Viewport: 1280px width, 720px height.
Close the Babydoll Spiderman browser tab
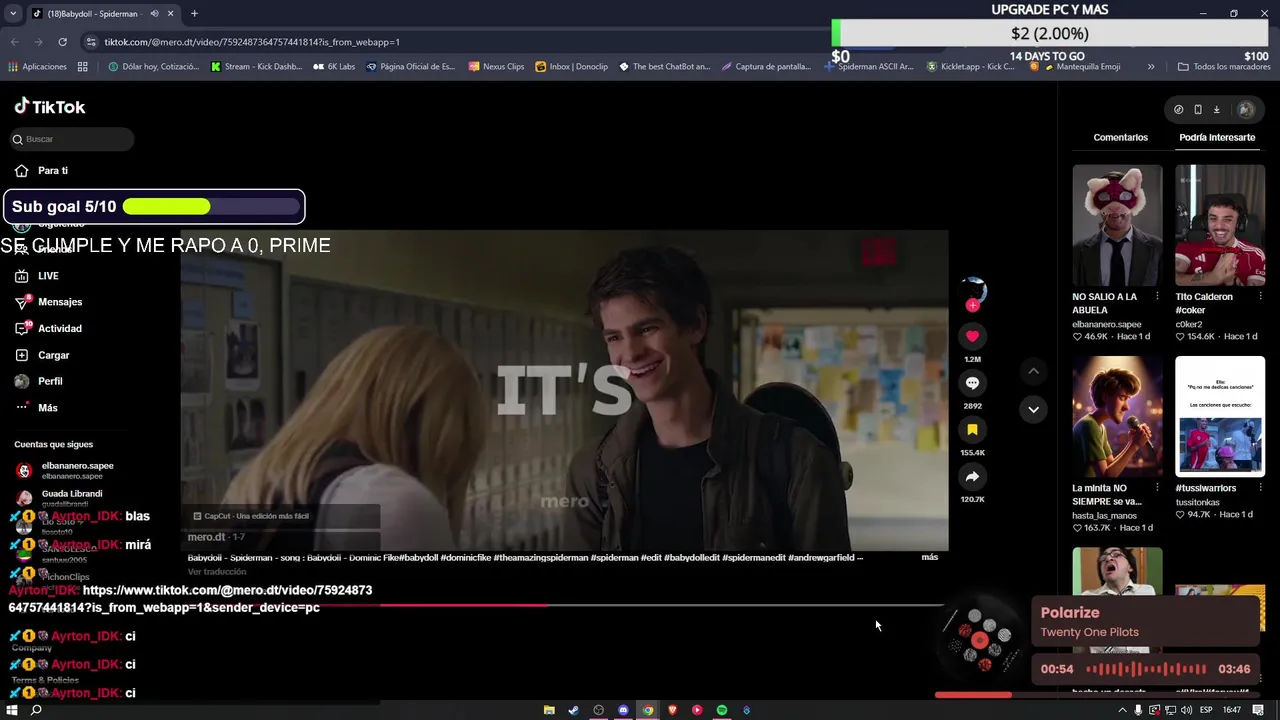[x=170, y=14]
